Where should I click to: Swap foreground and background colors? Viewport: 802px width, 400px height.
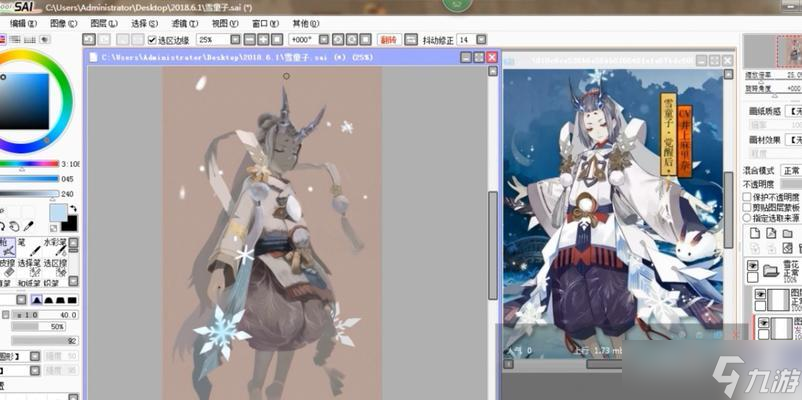pos(71,207)
